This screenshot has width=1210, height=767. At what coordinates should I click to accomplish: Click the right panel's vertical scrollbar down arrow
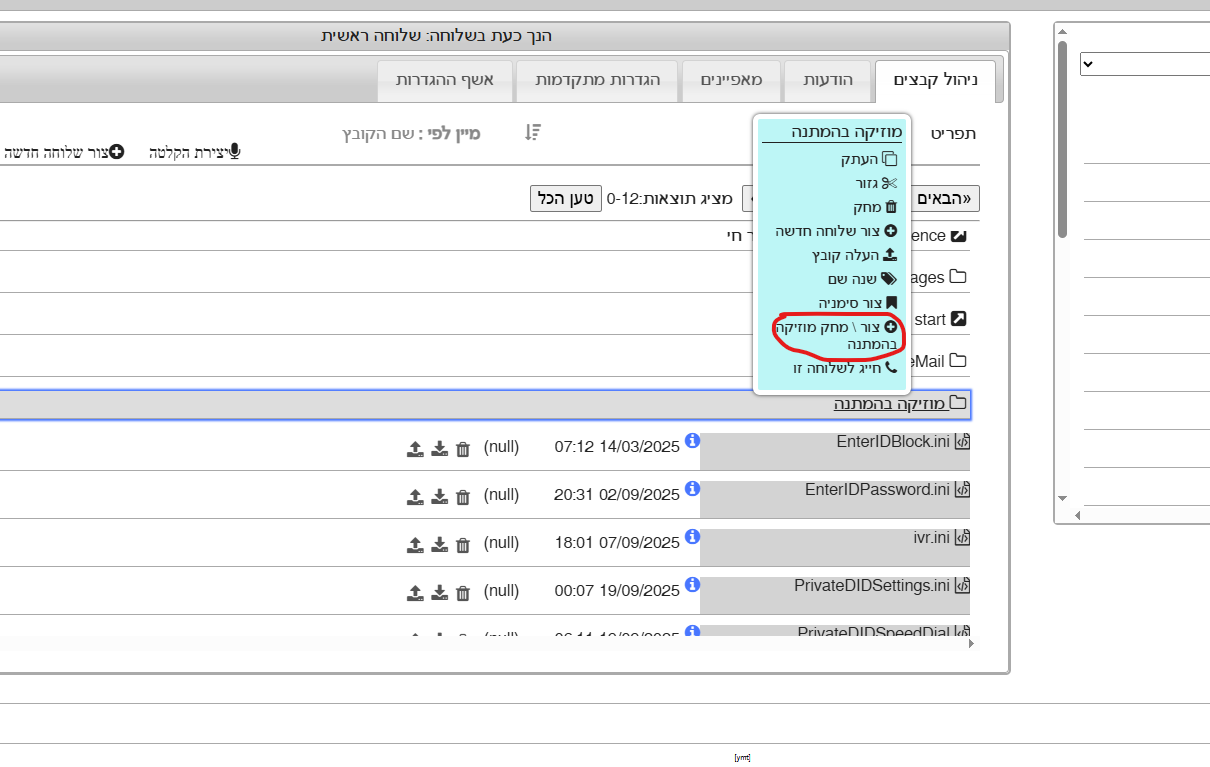1062,497
